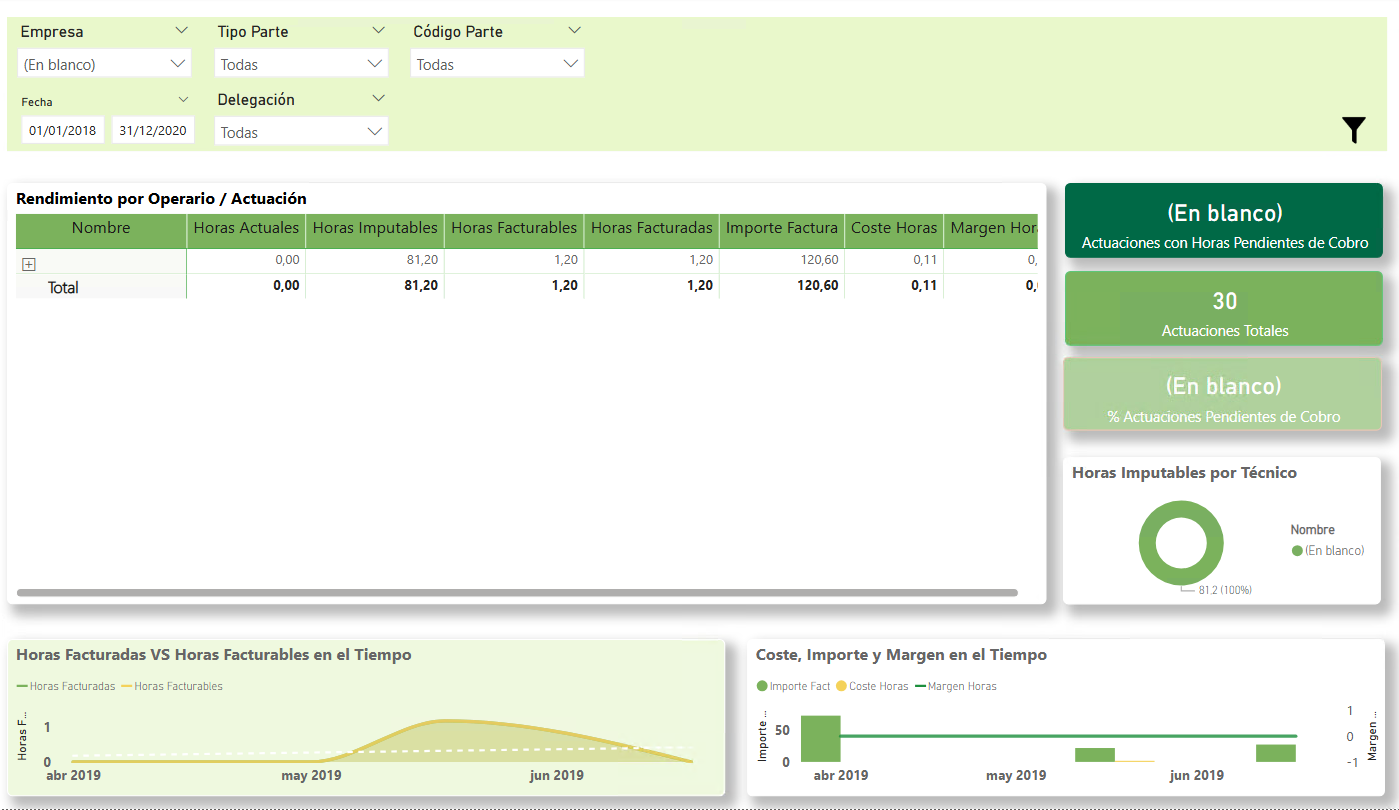Click the Importe Fact legend marker

[x=762, y=687]
